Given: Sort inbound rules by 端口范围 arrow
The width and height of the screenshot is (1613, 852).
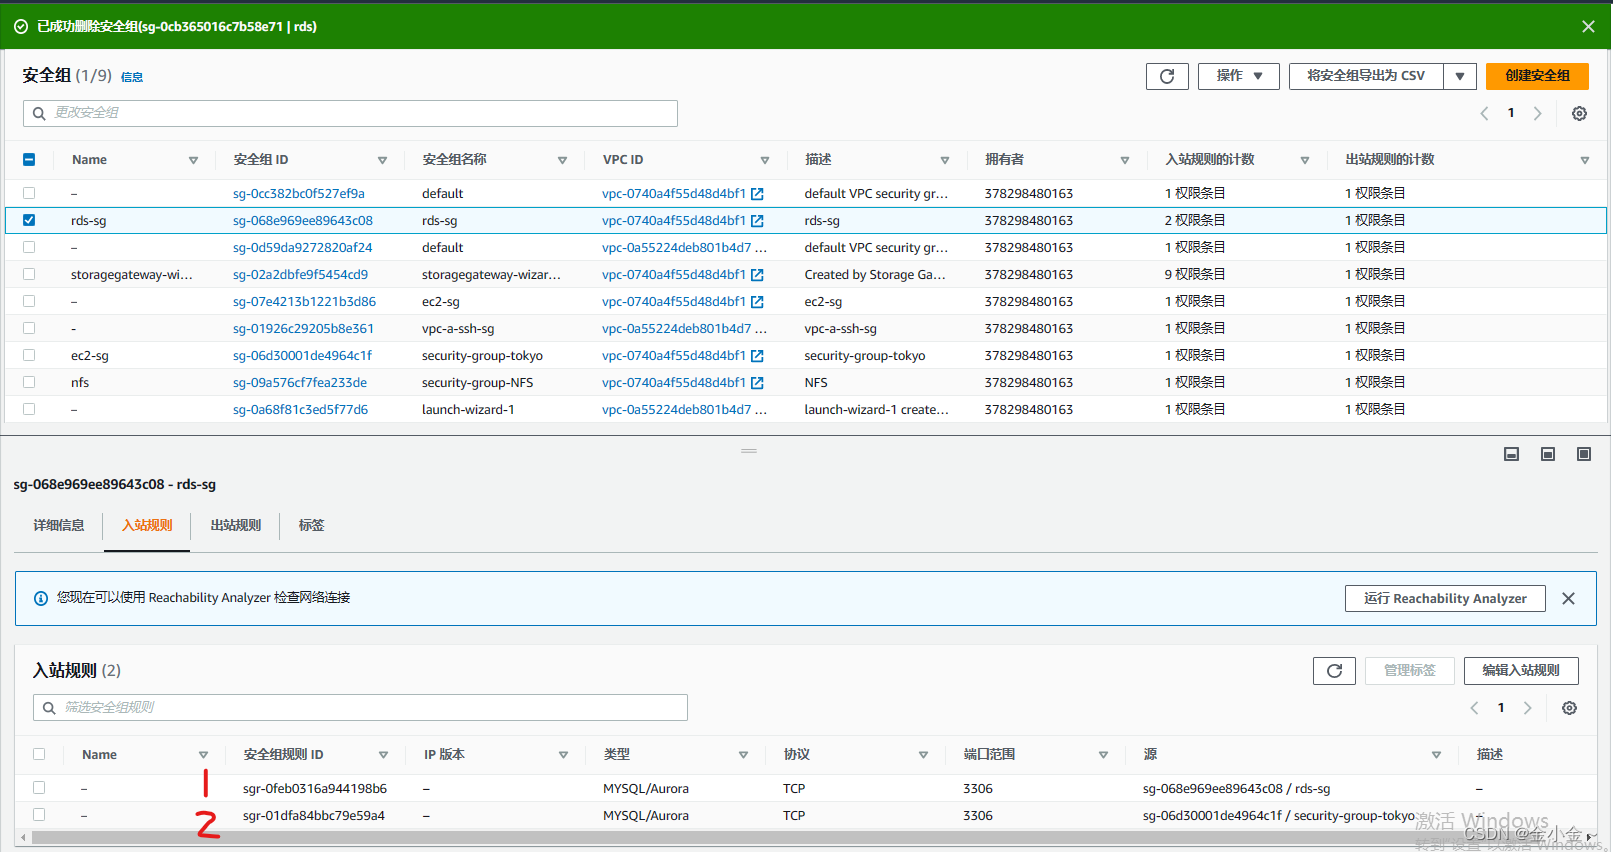Looking at the screenshot, I should 1103,756.
